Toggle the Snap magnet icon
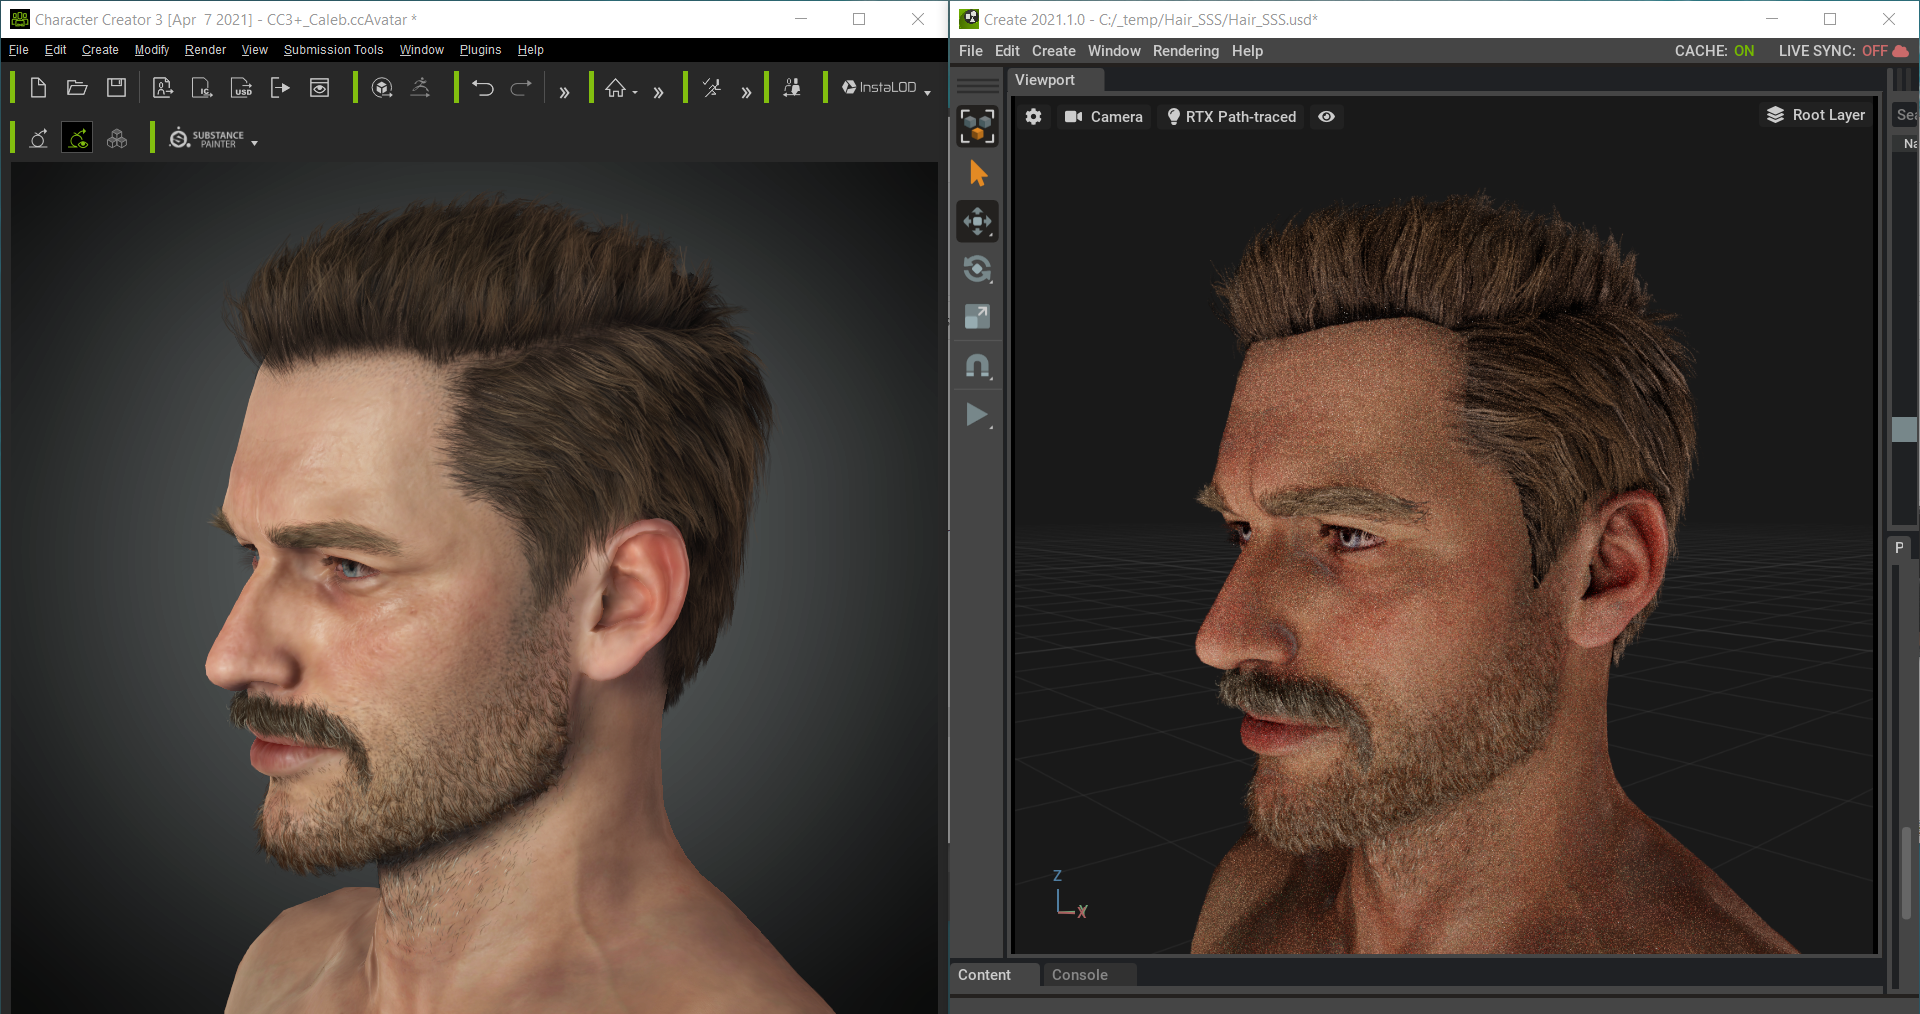Viewport: 1920px width, 1014px height. point(978,366)
